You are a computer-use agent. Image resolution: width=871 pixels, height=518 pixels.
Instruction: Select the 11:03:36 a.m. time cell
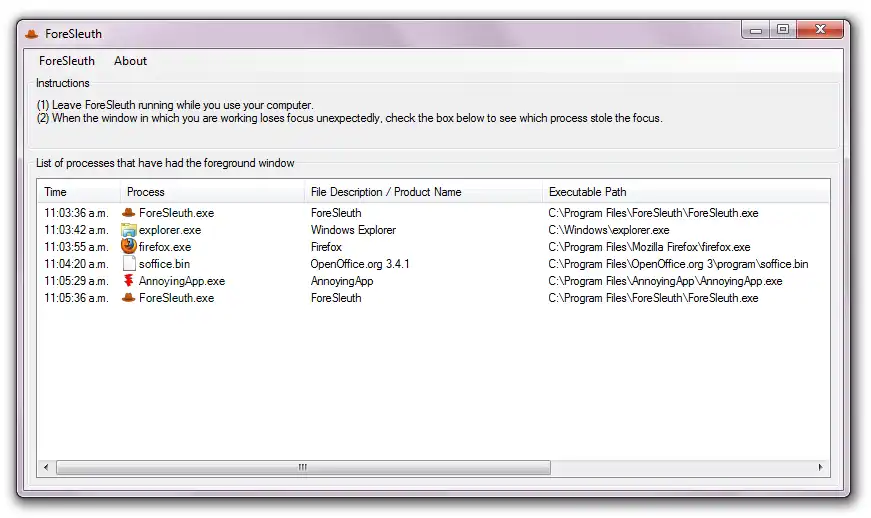point(76,213)
